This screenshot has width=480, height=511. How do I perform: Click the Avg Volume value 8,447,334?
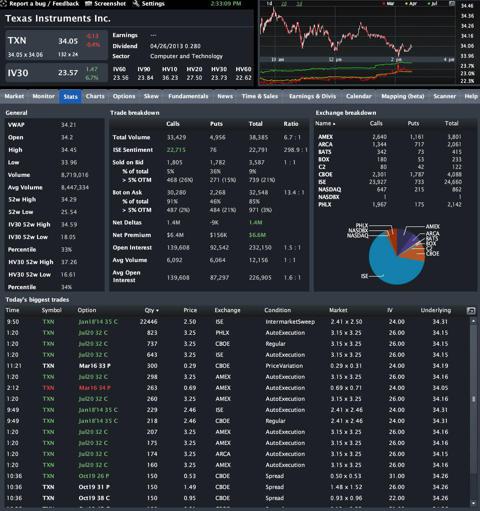coord(75,187)
